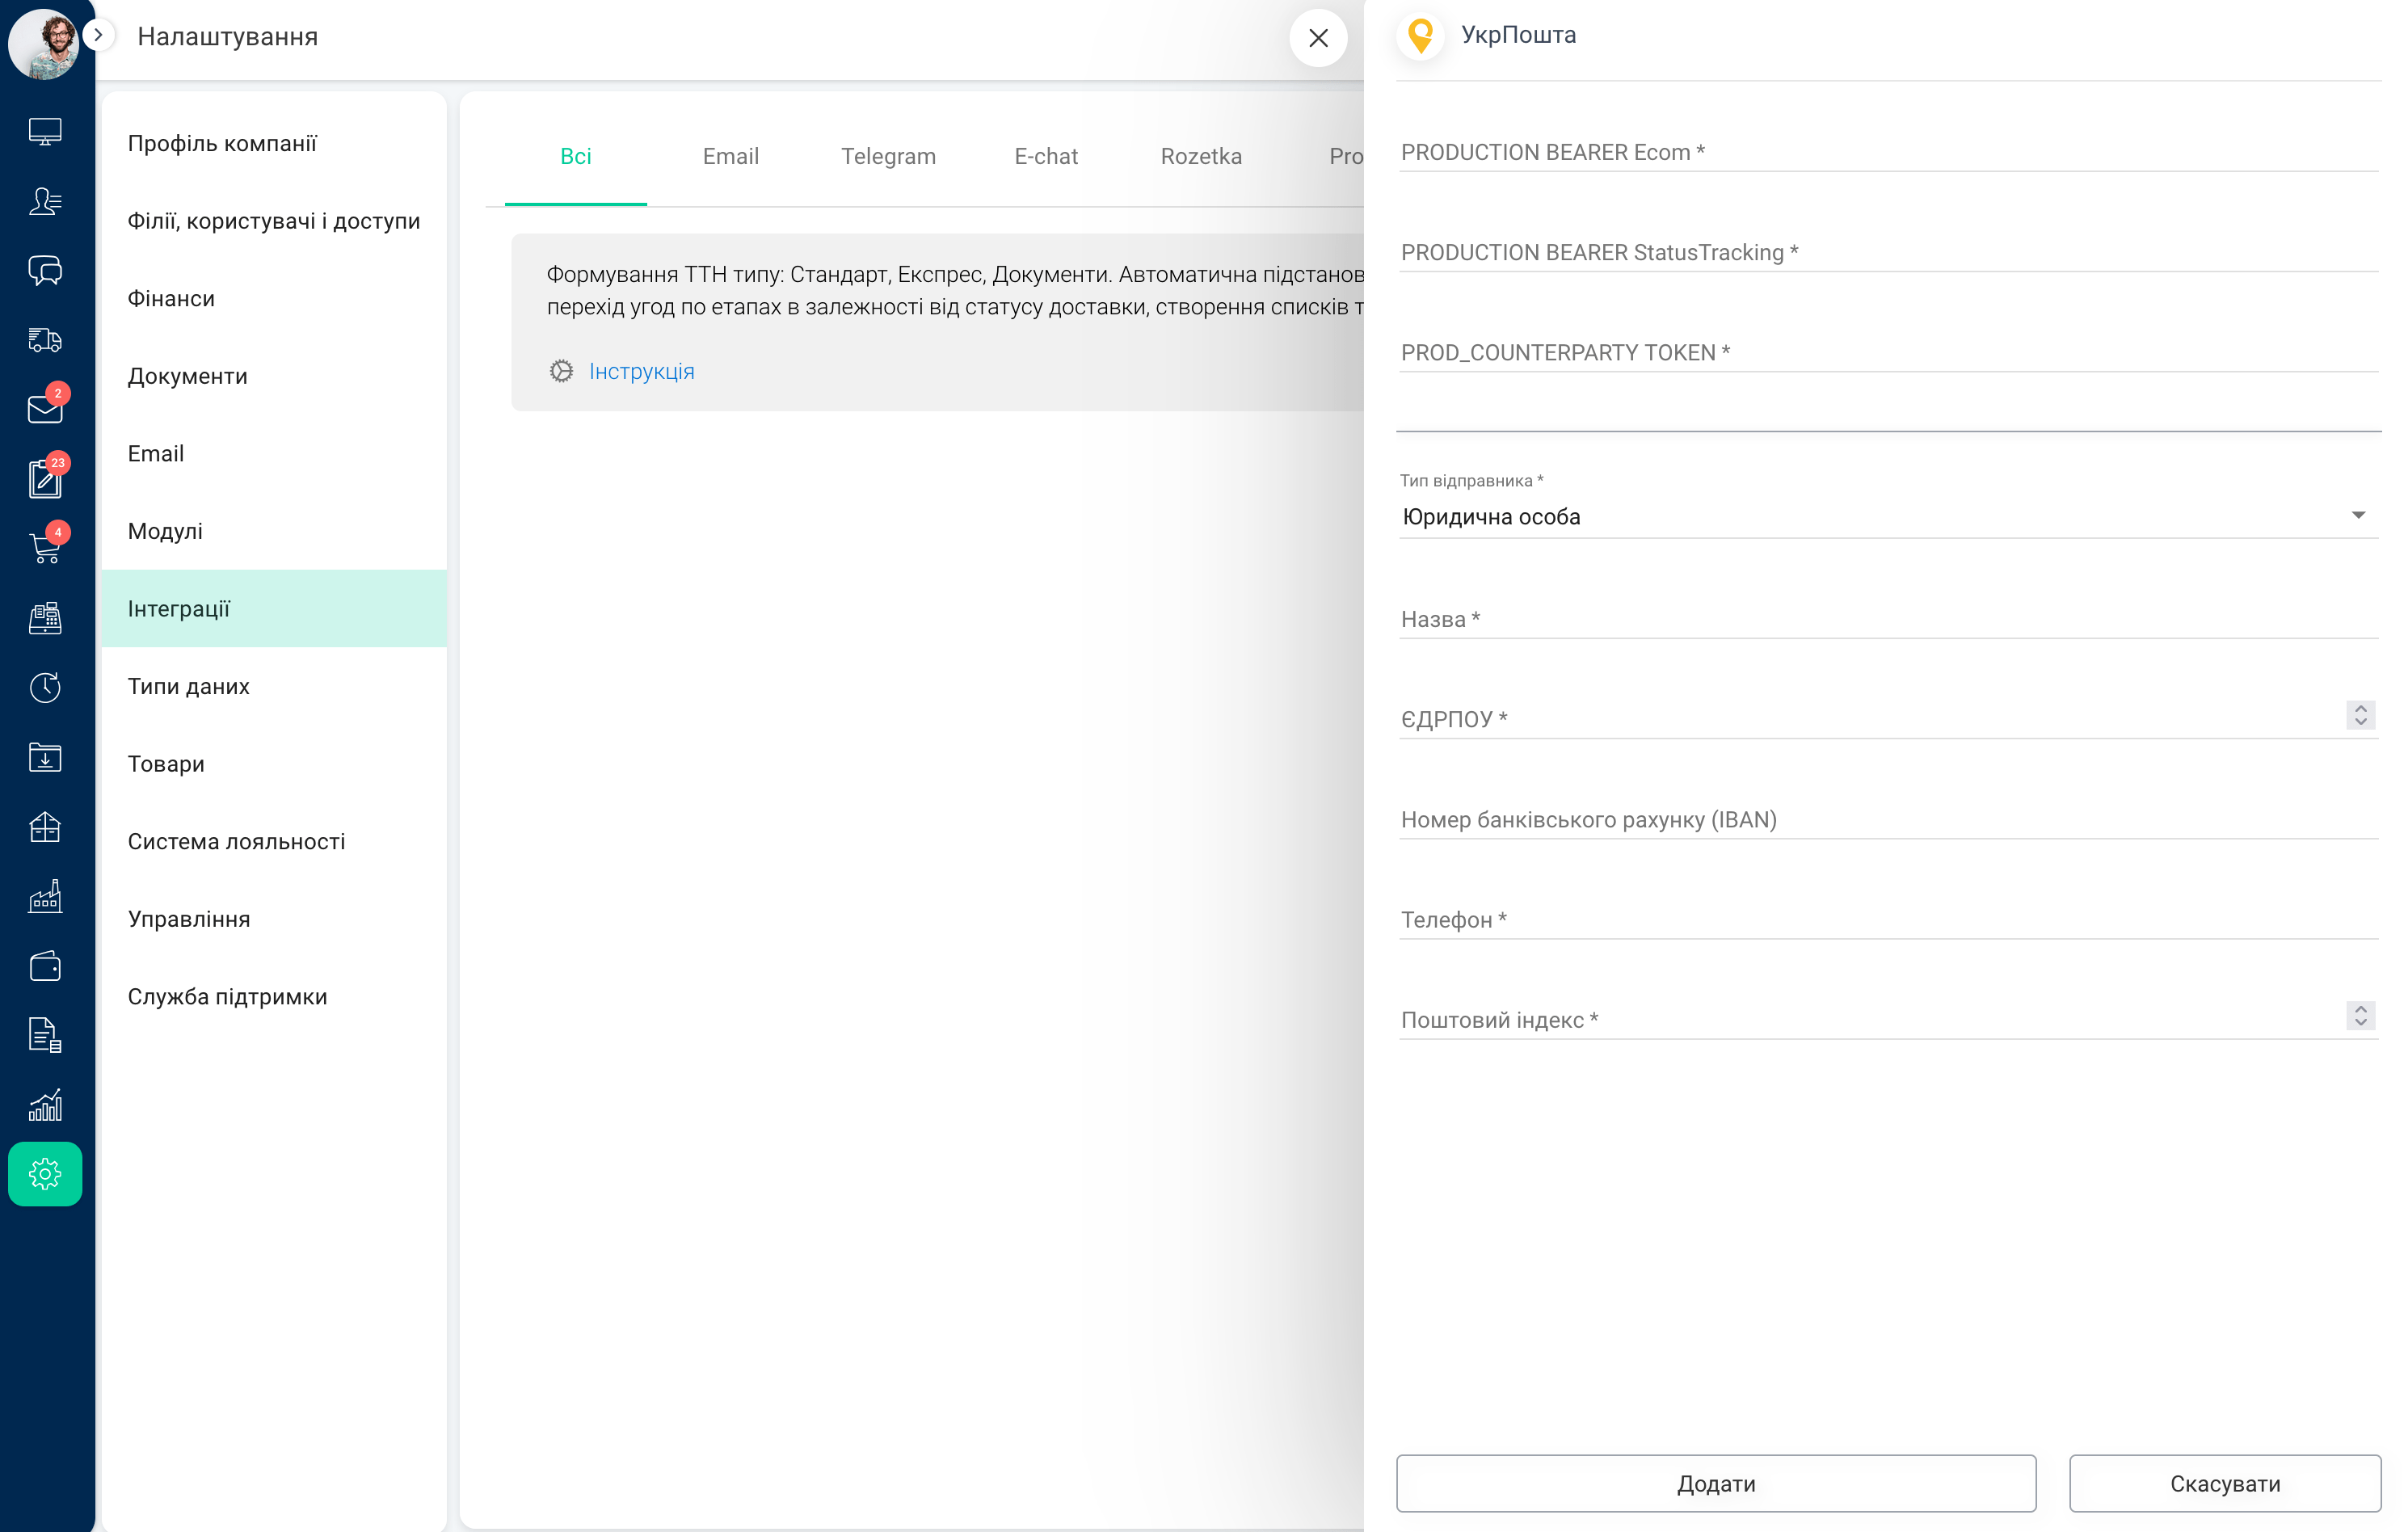Click the green settings gear icon in sidebar
The height and width of the screenshot is (1532, 2408).
point(45,1174)
